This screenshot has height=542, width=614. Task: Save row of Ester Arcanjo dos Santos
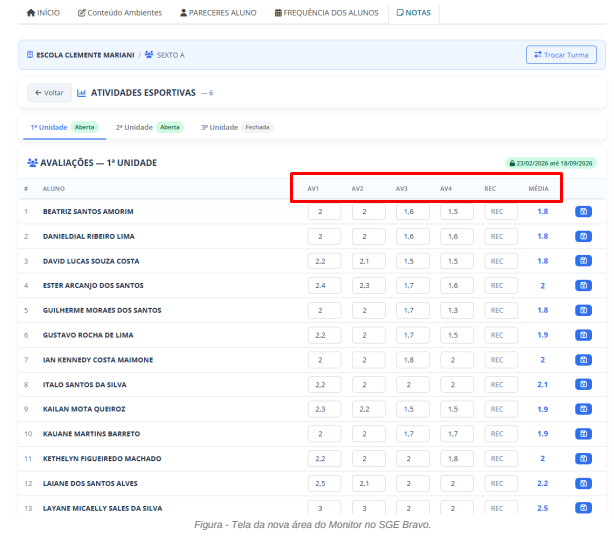[x=583, y=285]
